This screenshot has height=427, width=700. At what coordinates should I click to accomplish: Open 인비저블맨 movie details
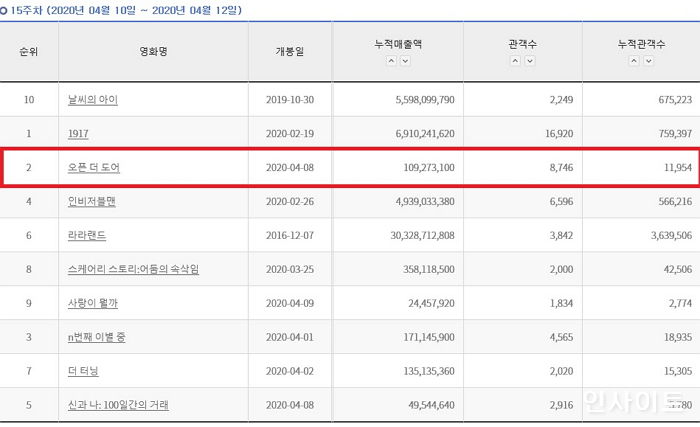96,201
